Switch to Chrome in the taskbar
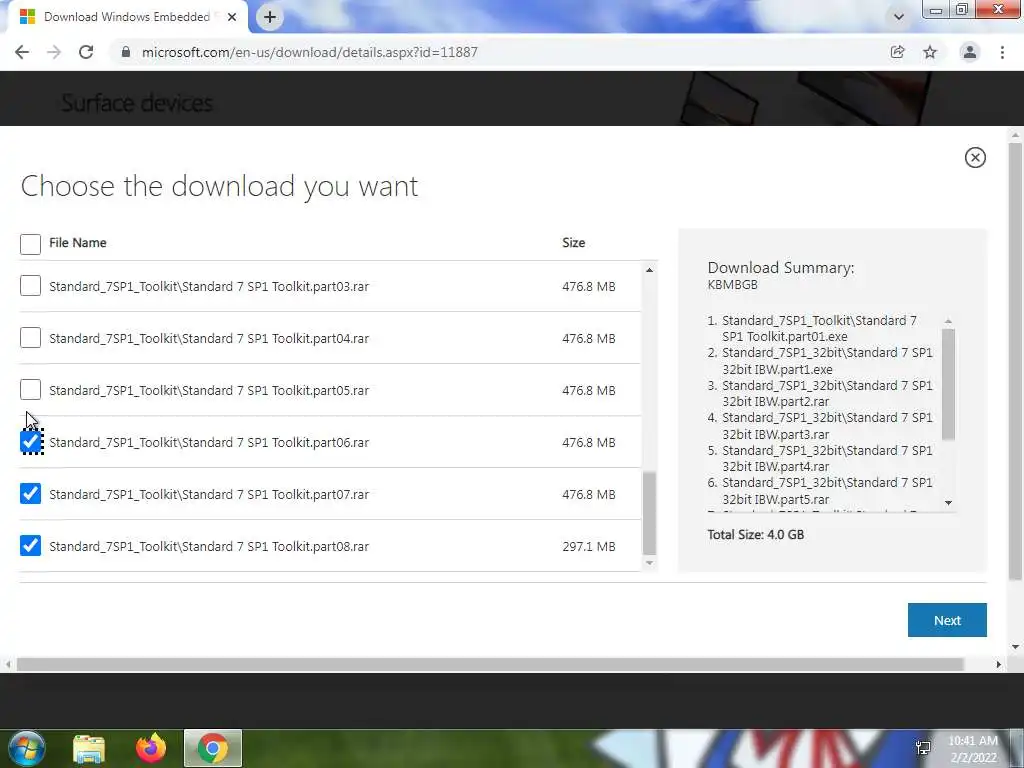 click(x=213, y=748)
